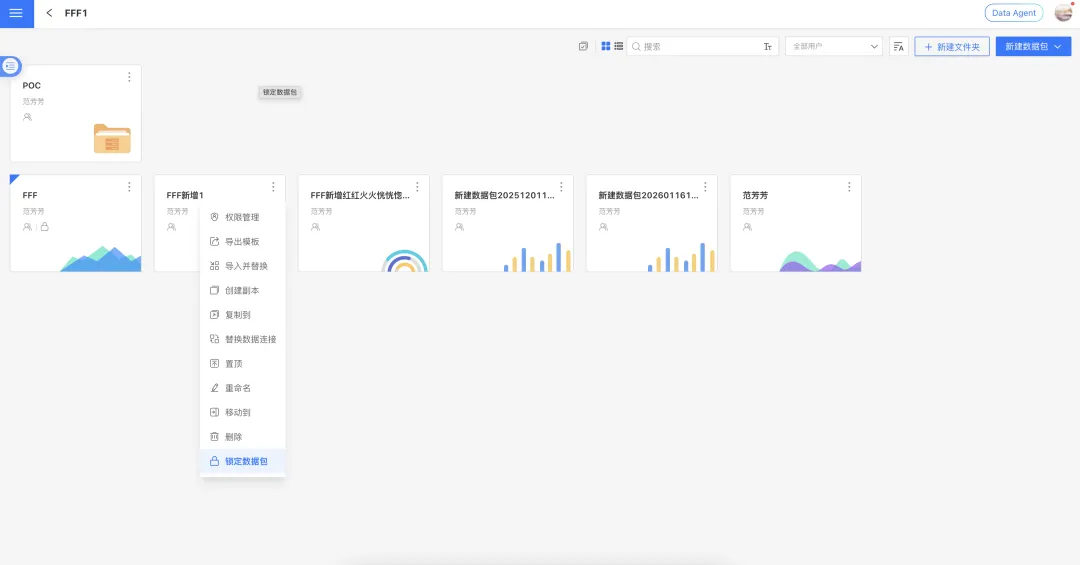Open more options on 新建数据包202512011 card
The height and width of the screenshot is (565, 1080).
coord(561,187)
